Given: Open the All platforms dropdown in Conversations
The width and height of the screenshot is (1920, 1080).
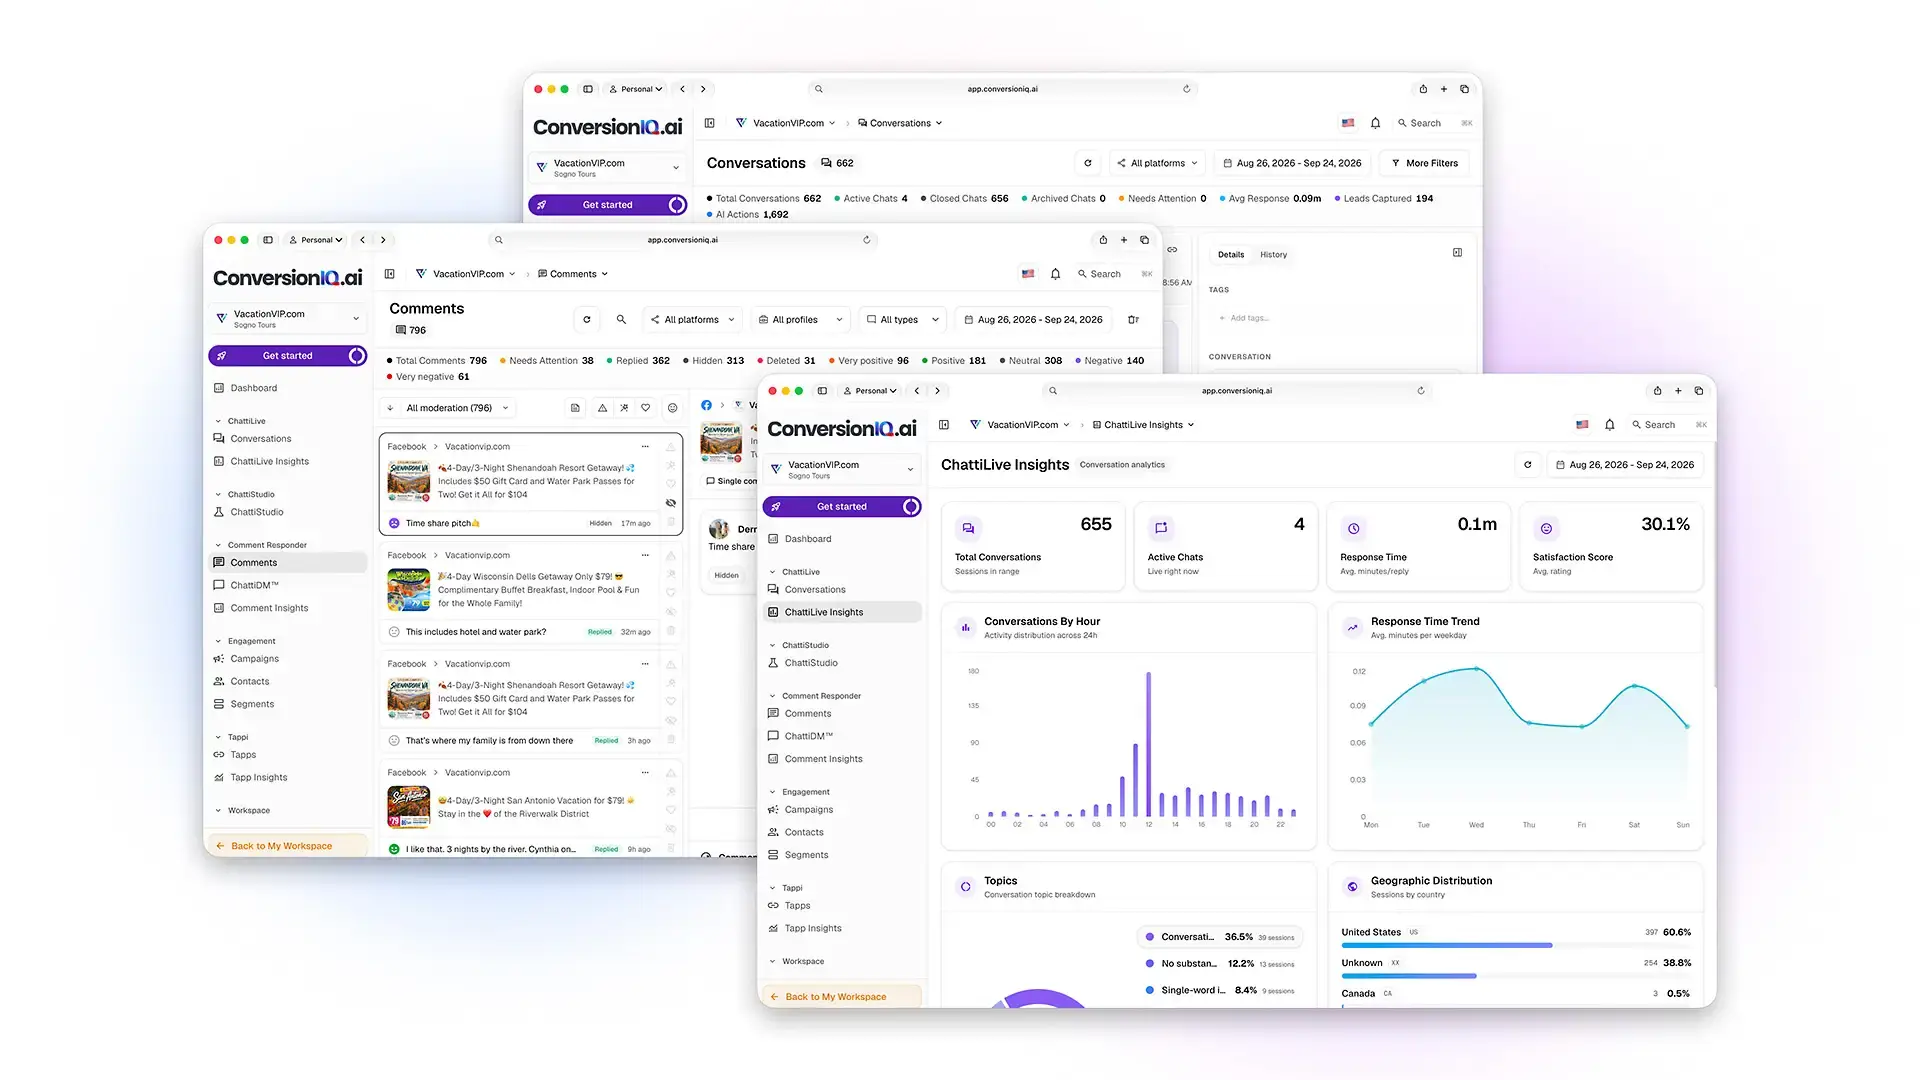Looking at the screenshot, I should coord(1159,163).
